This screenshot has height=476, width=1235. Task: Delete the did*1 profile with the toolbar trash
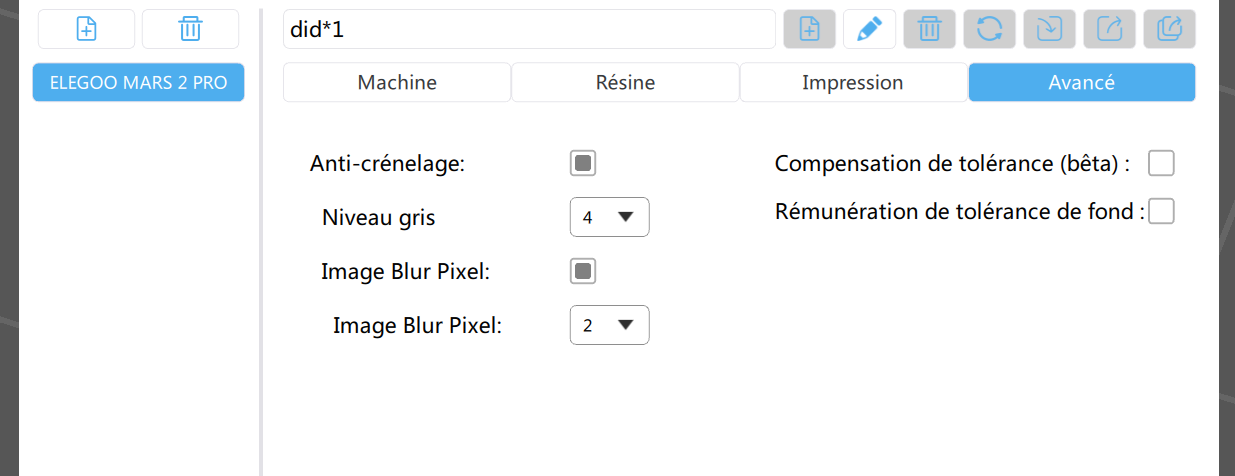click(x=929, y=29)
